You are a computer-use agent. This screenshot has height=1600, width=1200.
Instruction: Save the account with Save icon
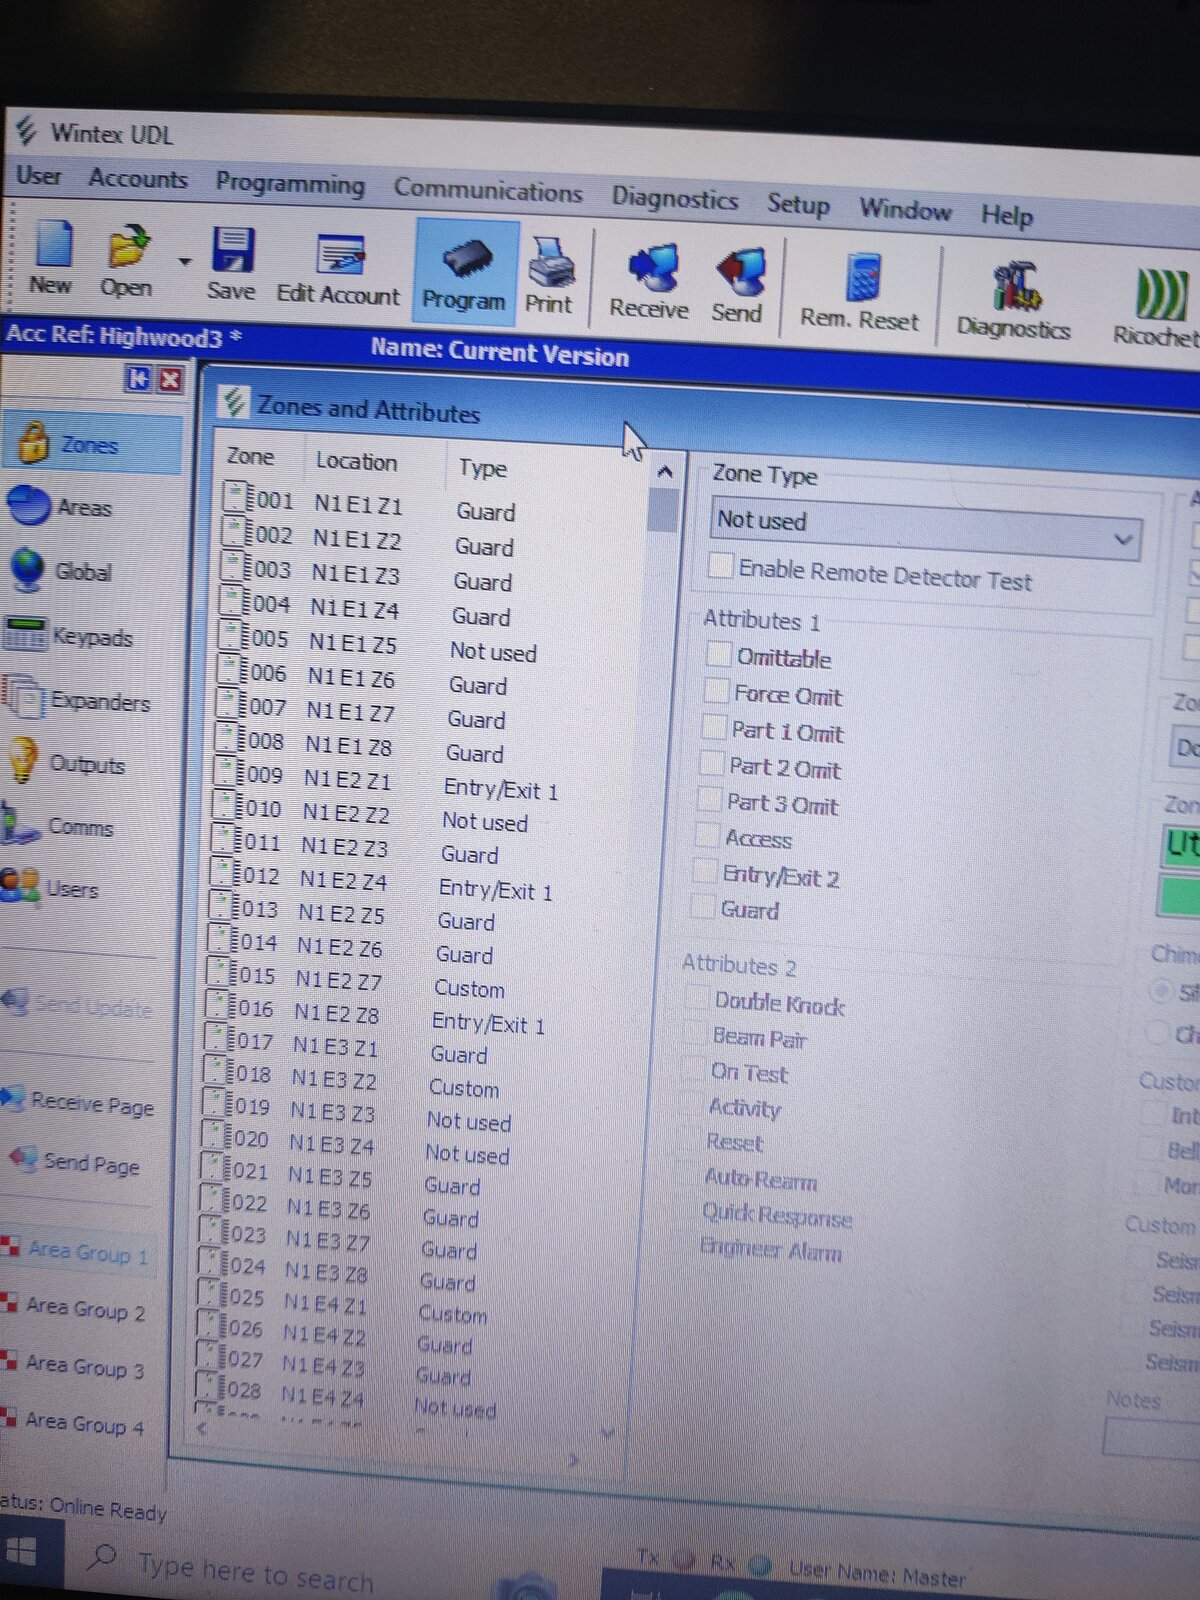232,251
